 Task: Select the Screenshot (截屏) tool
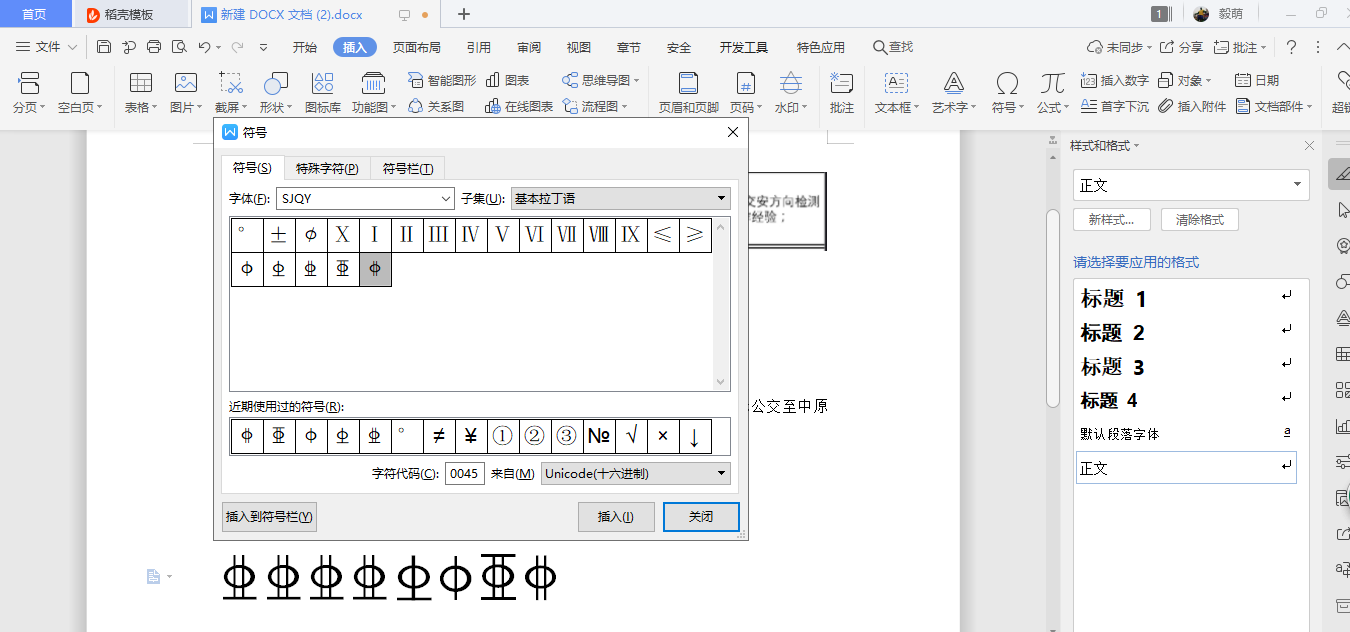coord(232,92)
